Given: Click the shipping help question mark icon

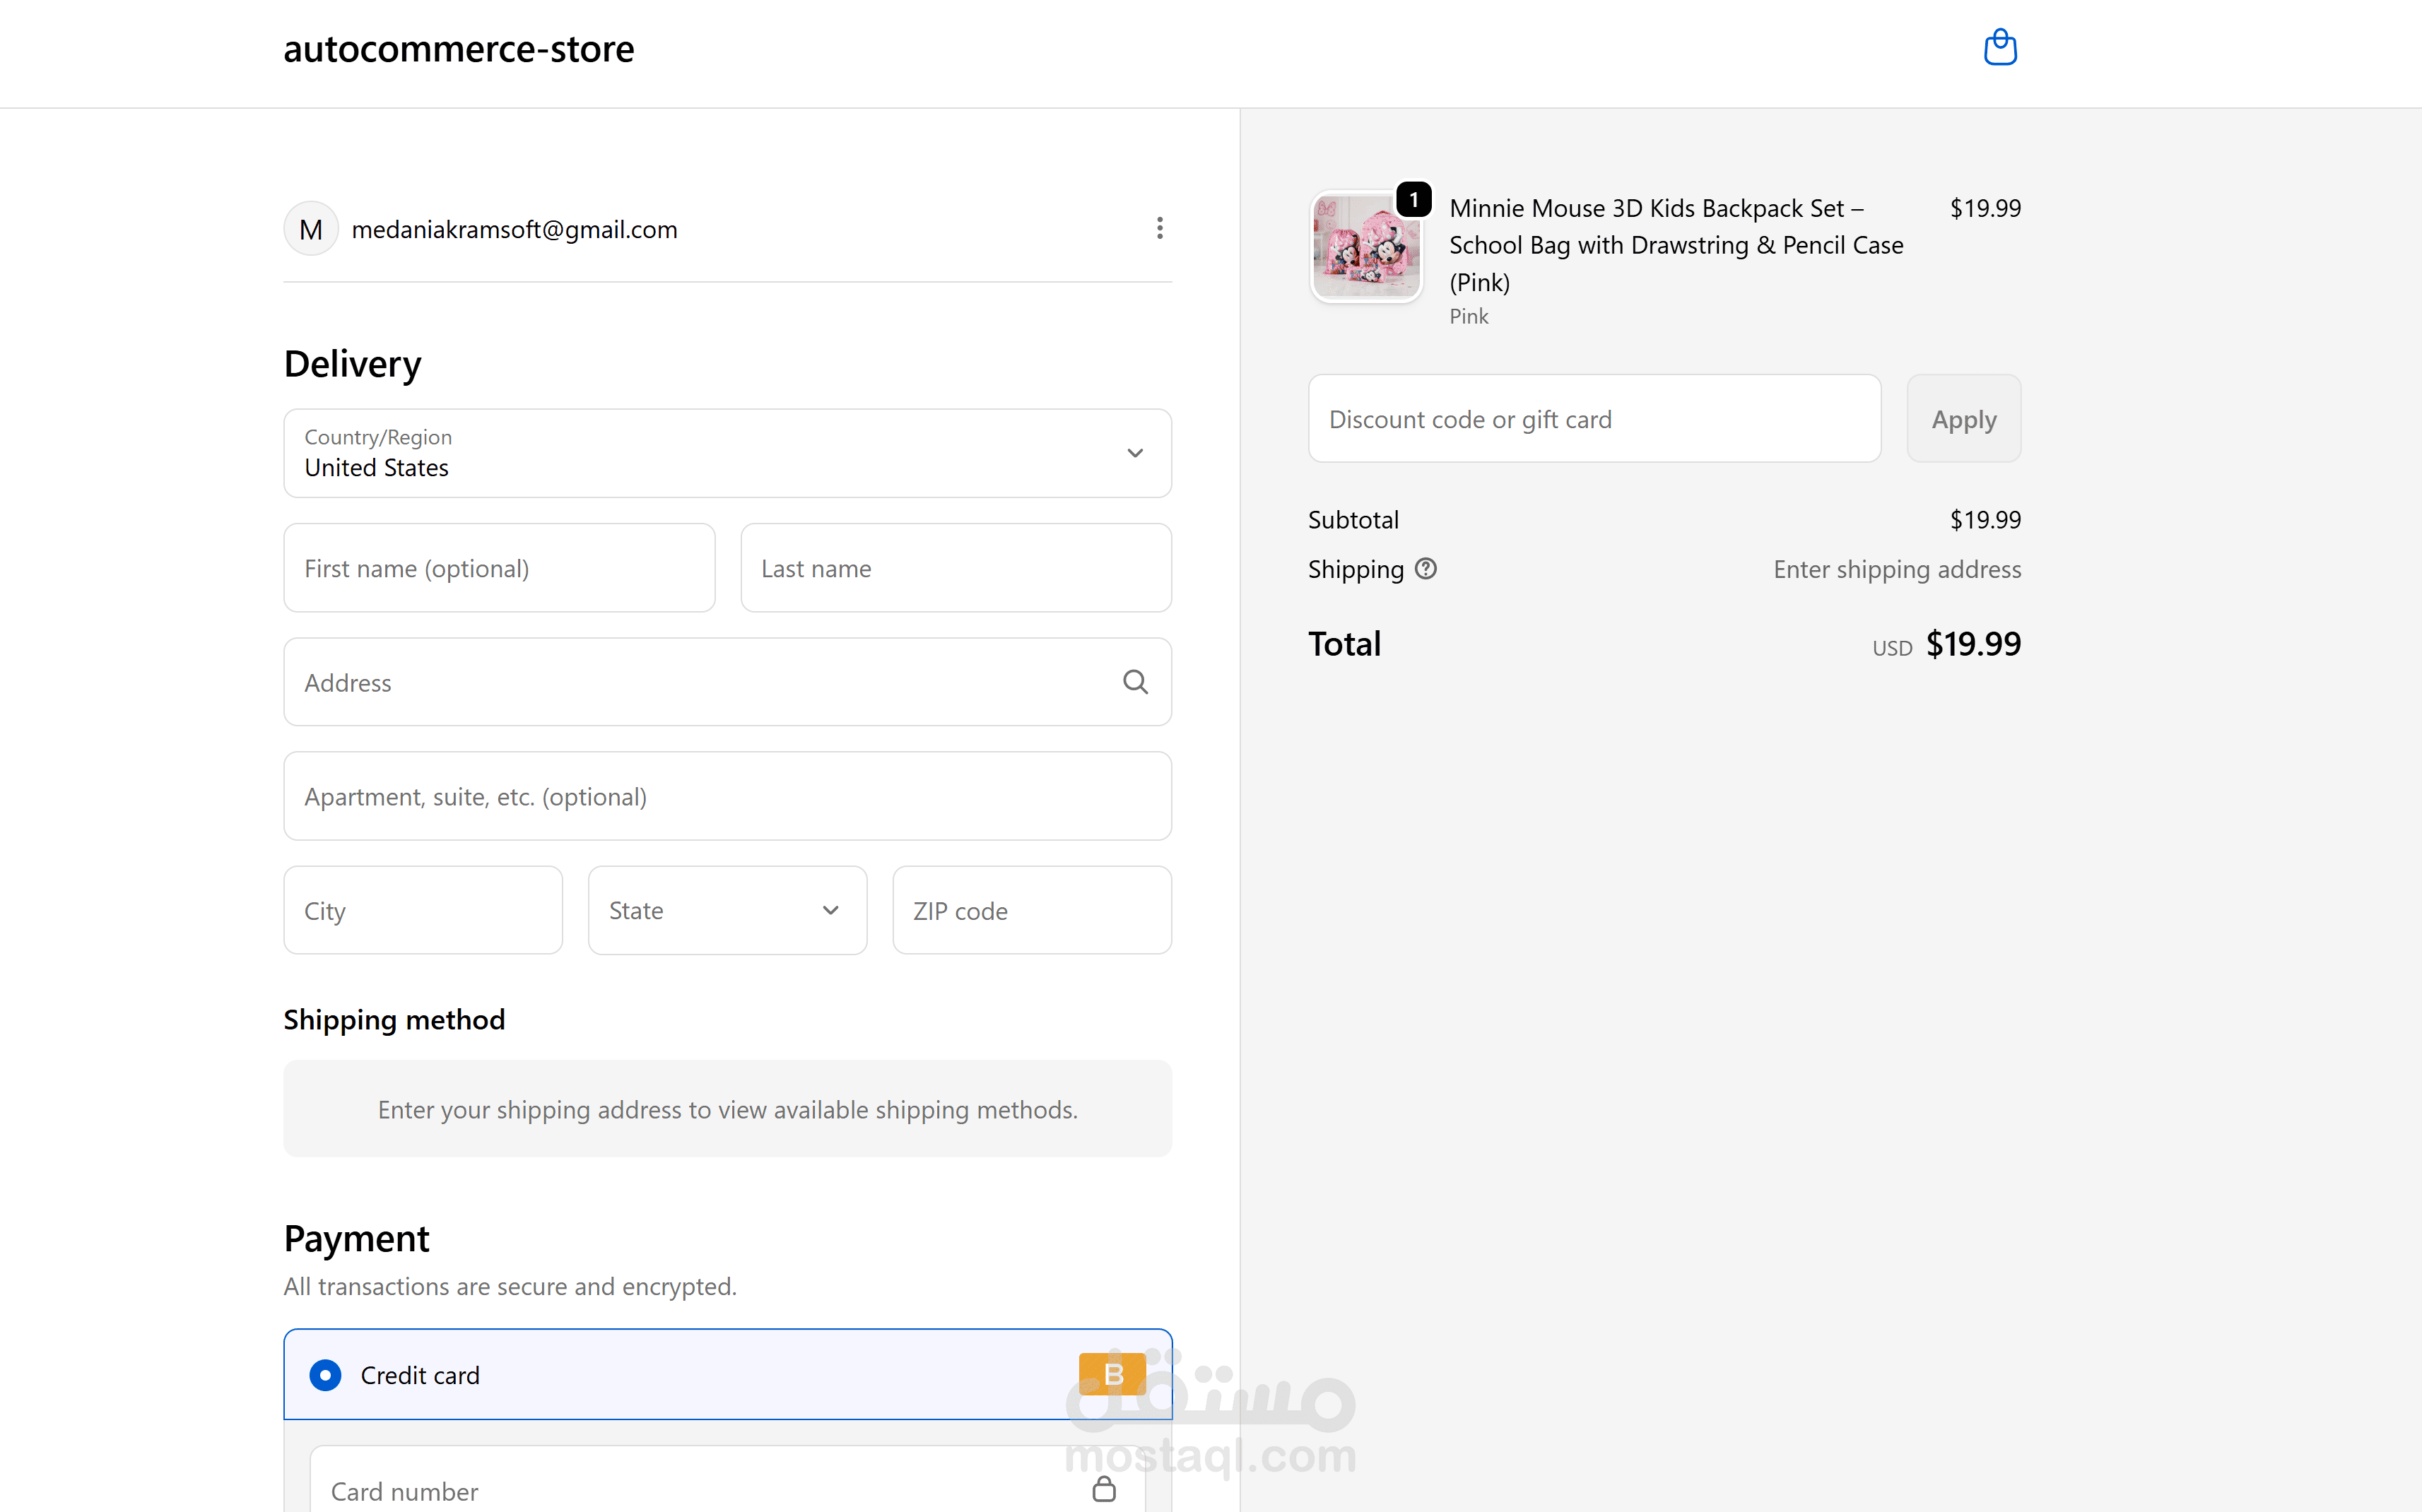Looking at the screenshot, I should (1426, 568).
